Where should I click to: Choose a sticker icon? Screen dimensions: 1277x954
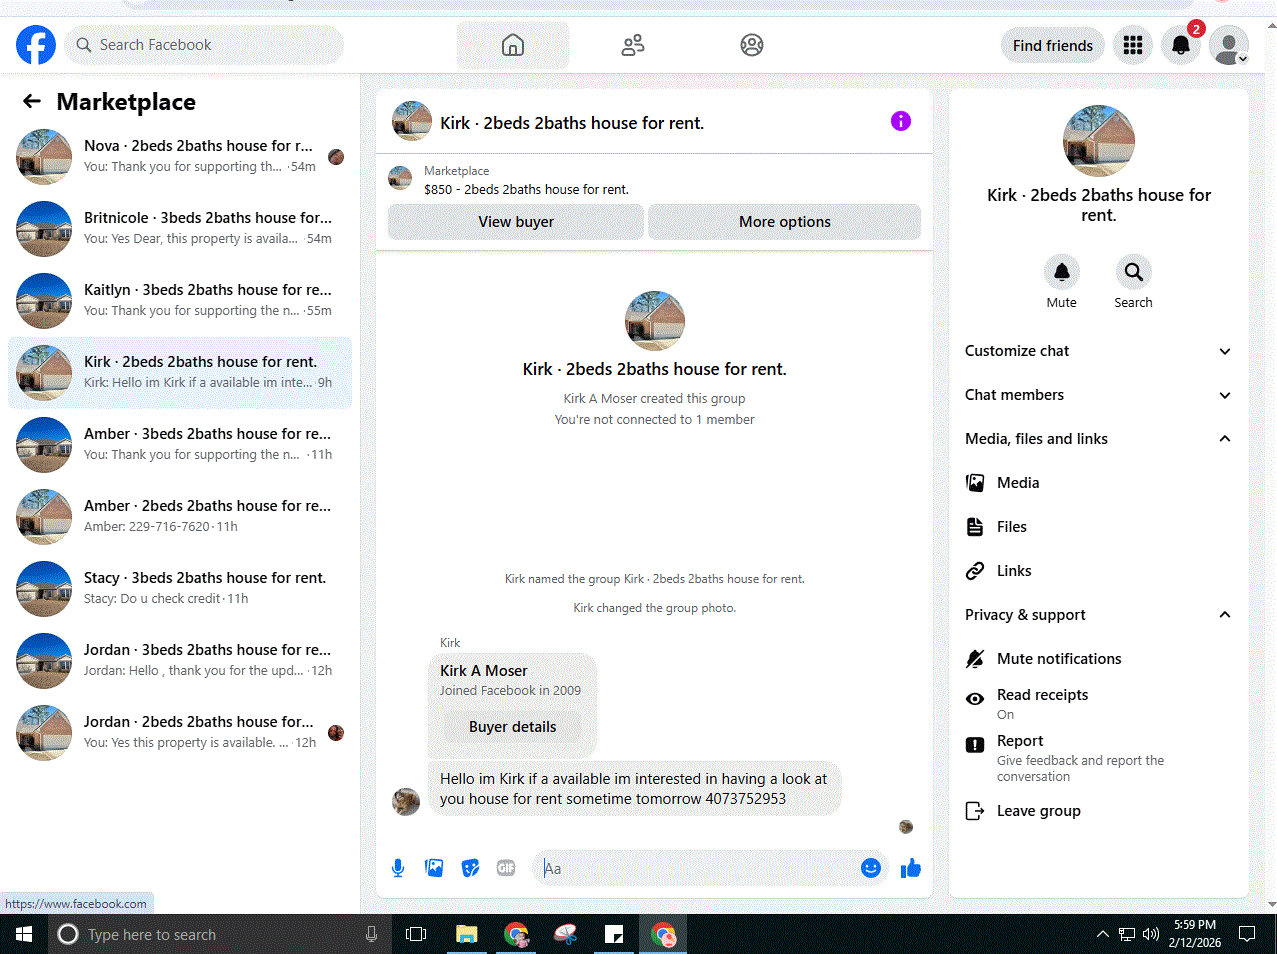[x=470, y=868]
